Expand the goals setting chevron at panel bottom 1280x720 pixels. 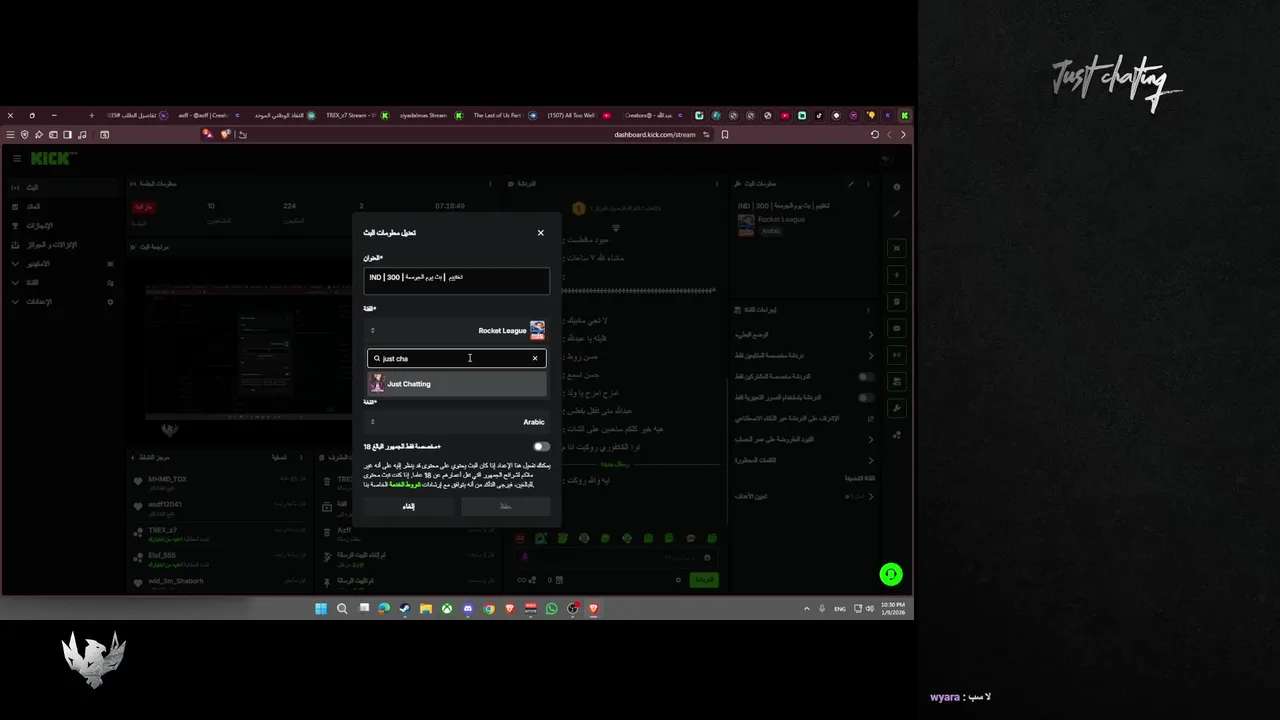[870, 497]
